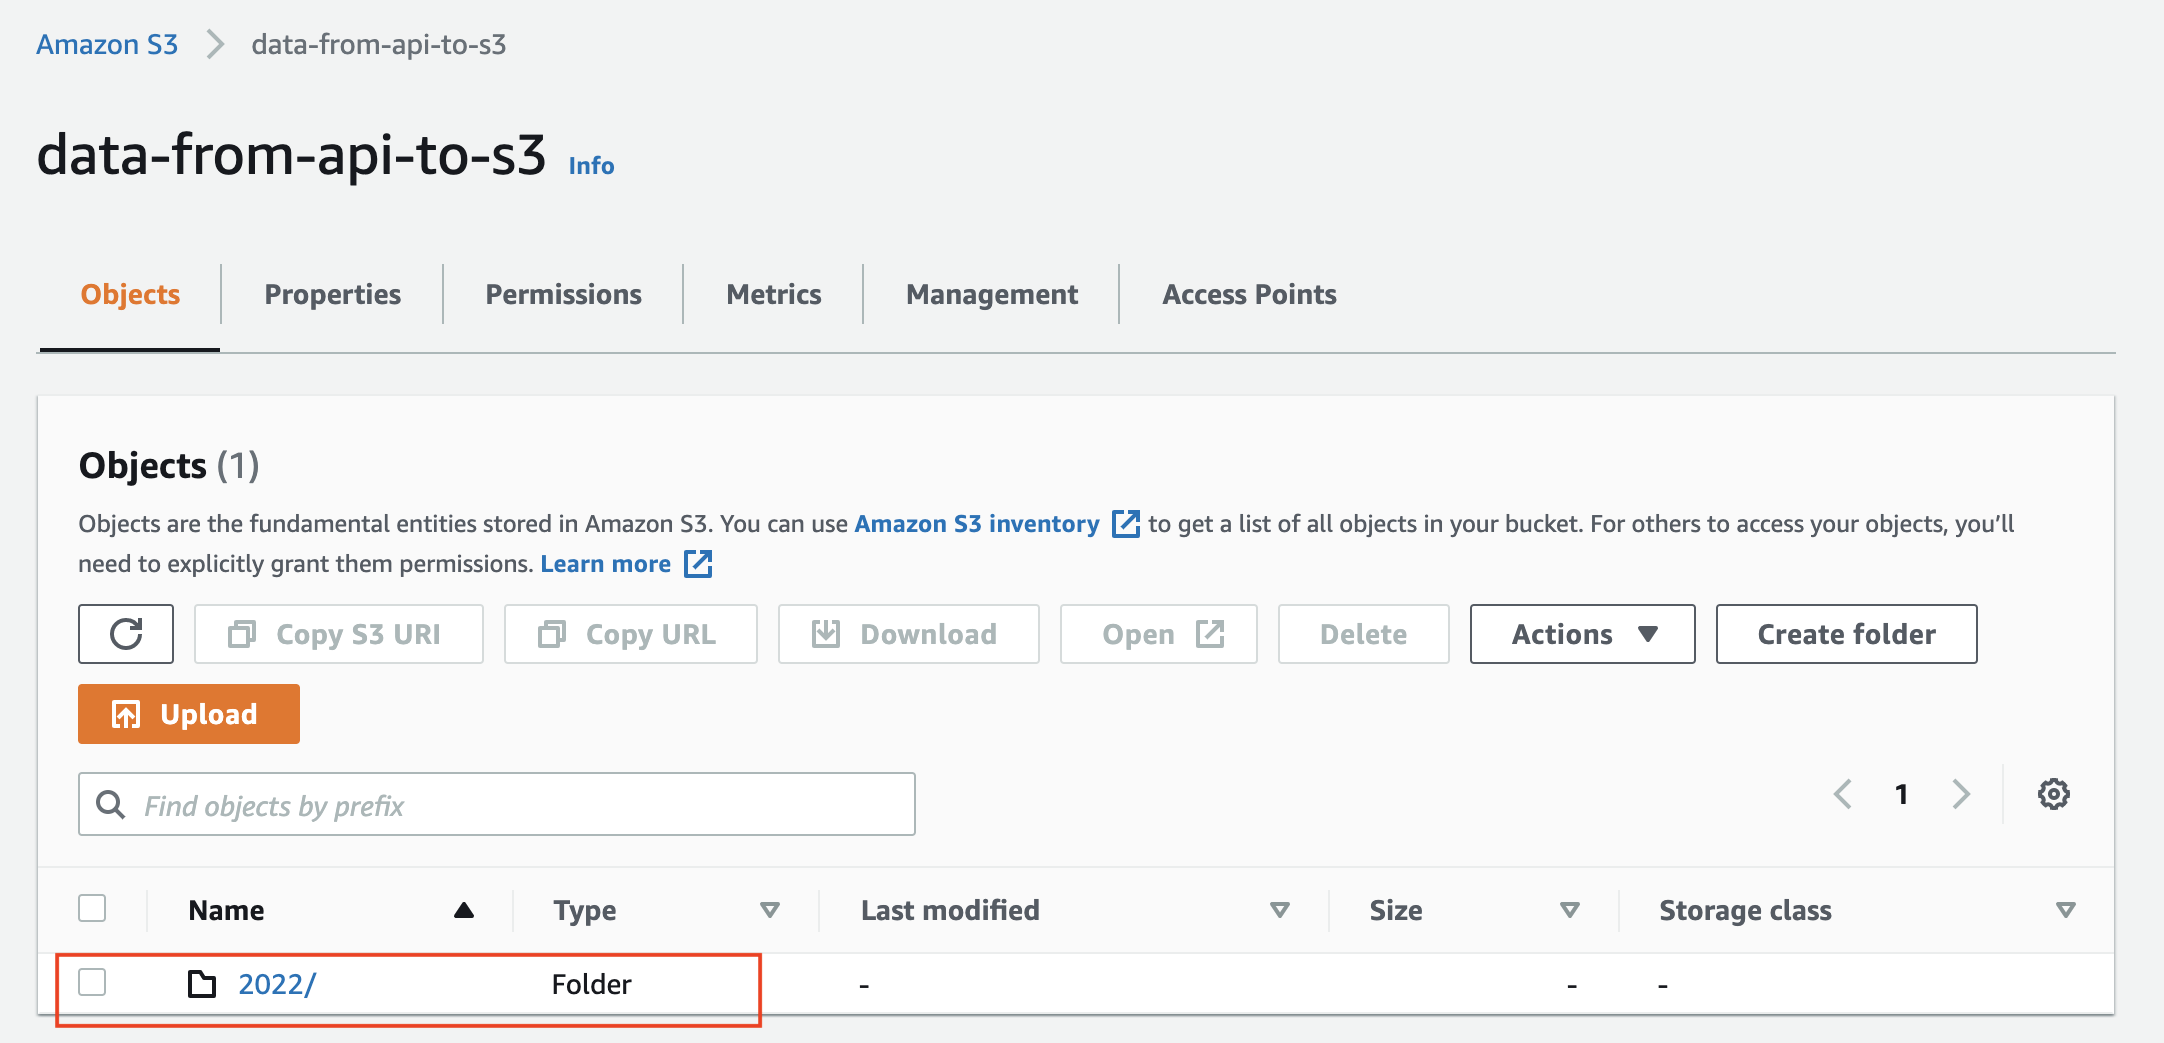Image resolution: width=2164 pixels, height=1043 pixels.
Task: Go to the next page arrow
Action: click(1961, 794)
